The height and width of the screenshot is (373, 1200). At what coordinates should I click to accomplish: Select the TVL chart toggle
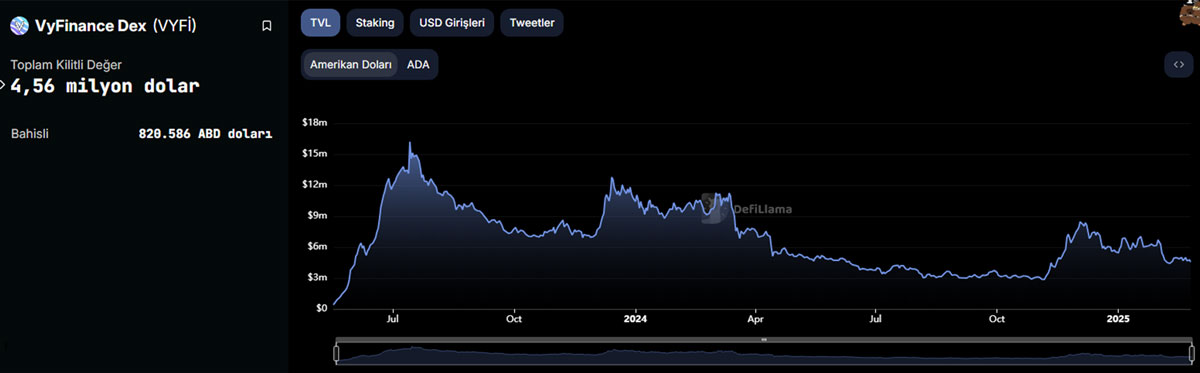pyautogui.click(x=321, y=22)
